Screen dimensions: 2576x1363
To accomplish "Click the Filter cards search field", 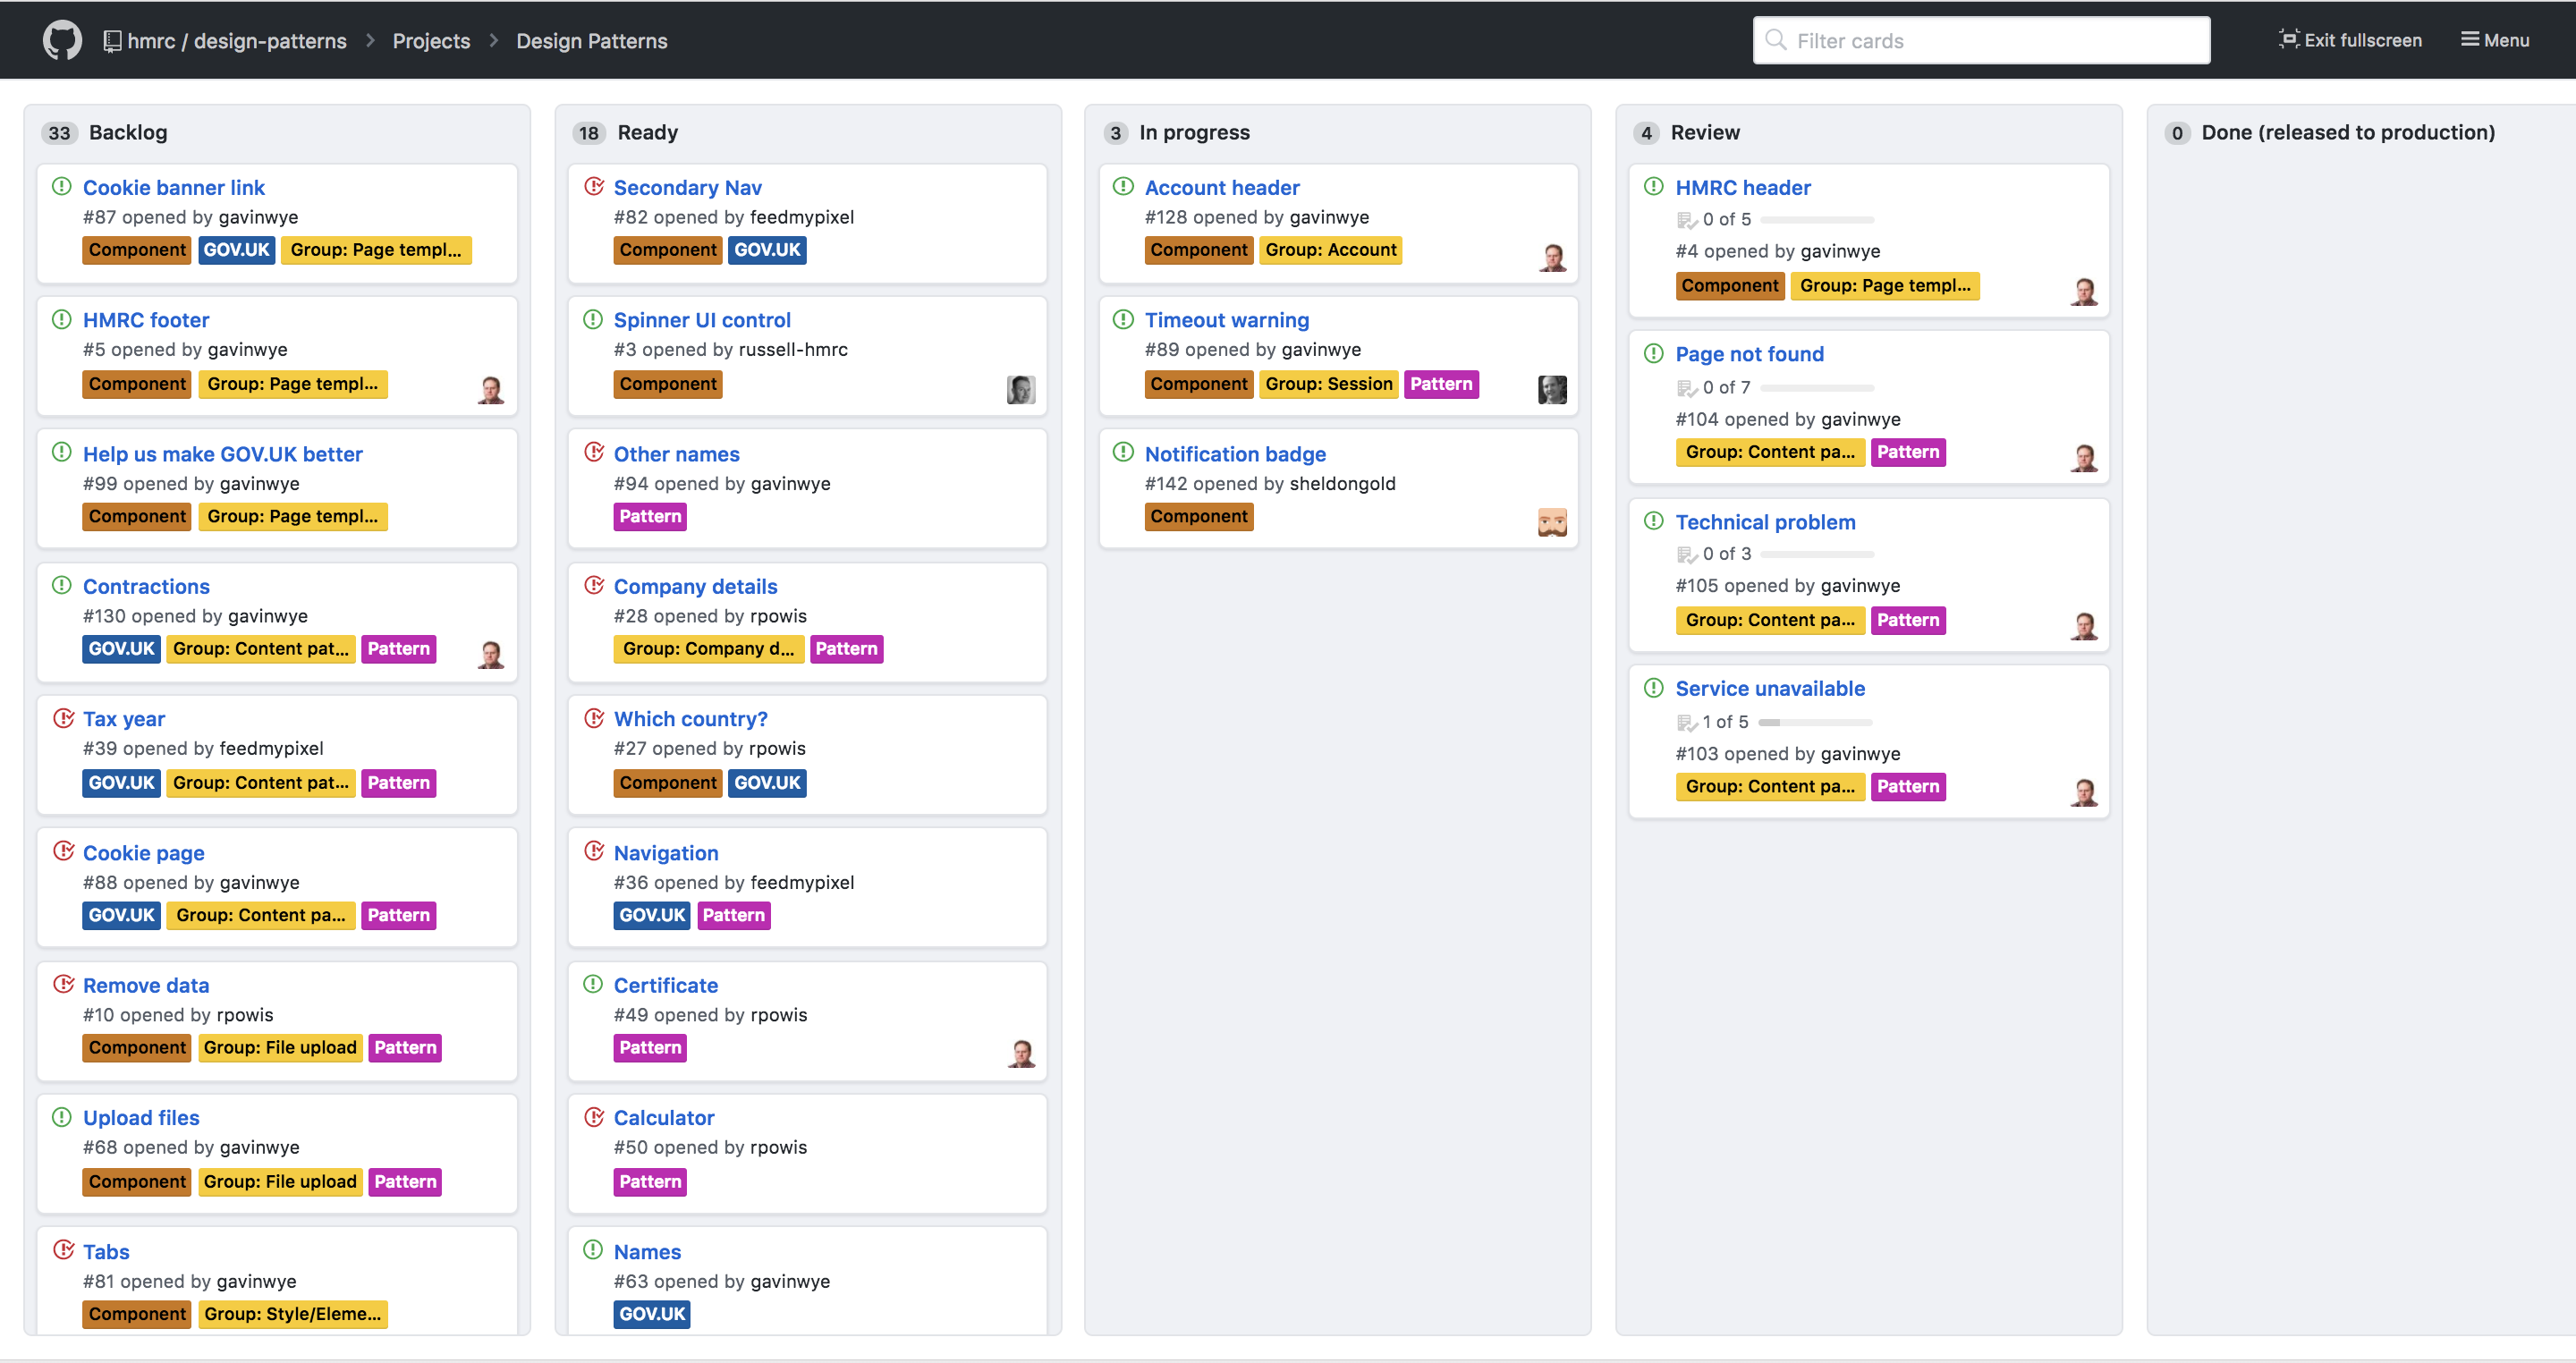I will (1981, 41).
